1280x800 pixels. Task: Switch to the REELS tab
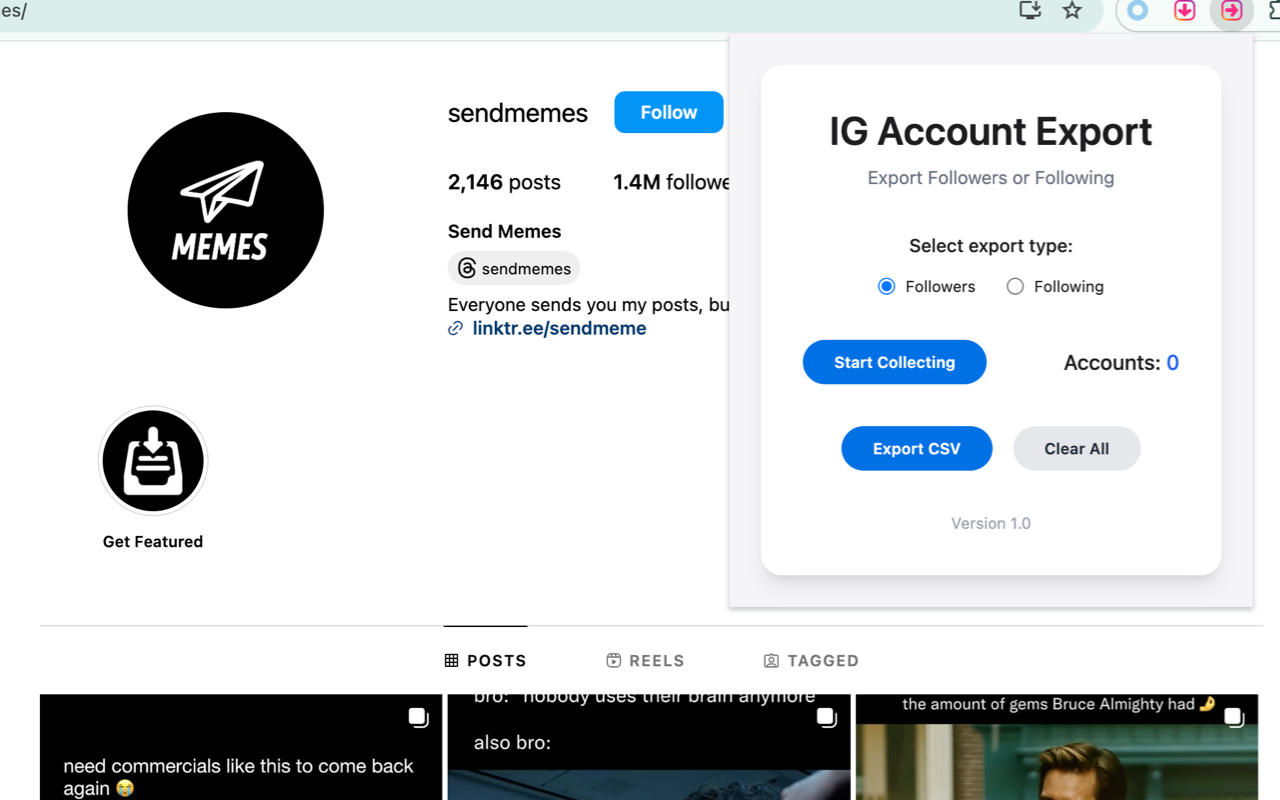pyautogui.click(x=645, y=660)
